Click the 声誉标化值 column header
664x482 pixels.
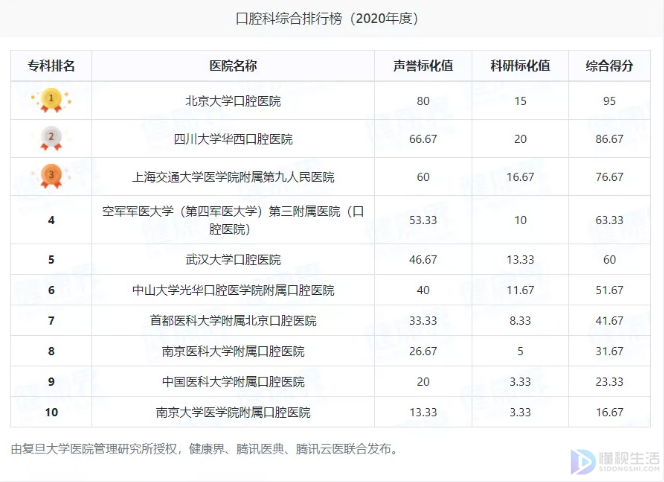[x=423, y=66]
